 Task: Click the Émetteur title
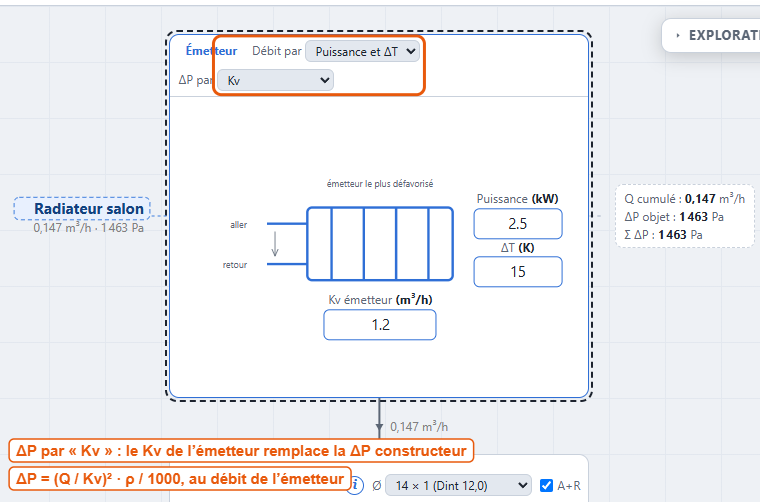211,51
